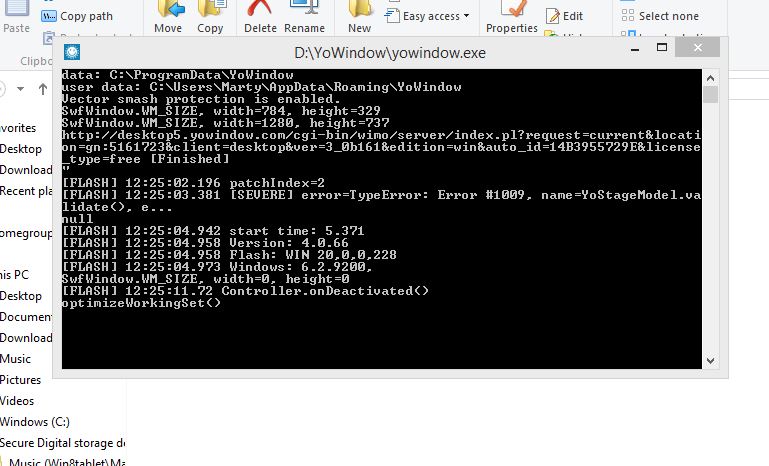Close the yowindow.exe console window
769x466 pixels.
click(x=697, y=48)
